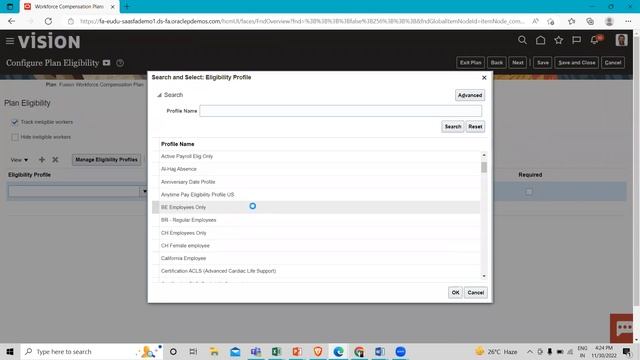Go back in the browser
The width and height of the screenshot is (640, 360).
coord(11,21)
